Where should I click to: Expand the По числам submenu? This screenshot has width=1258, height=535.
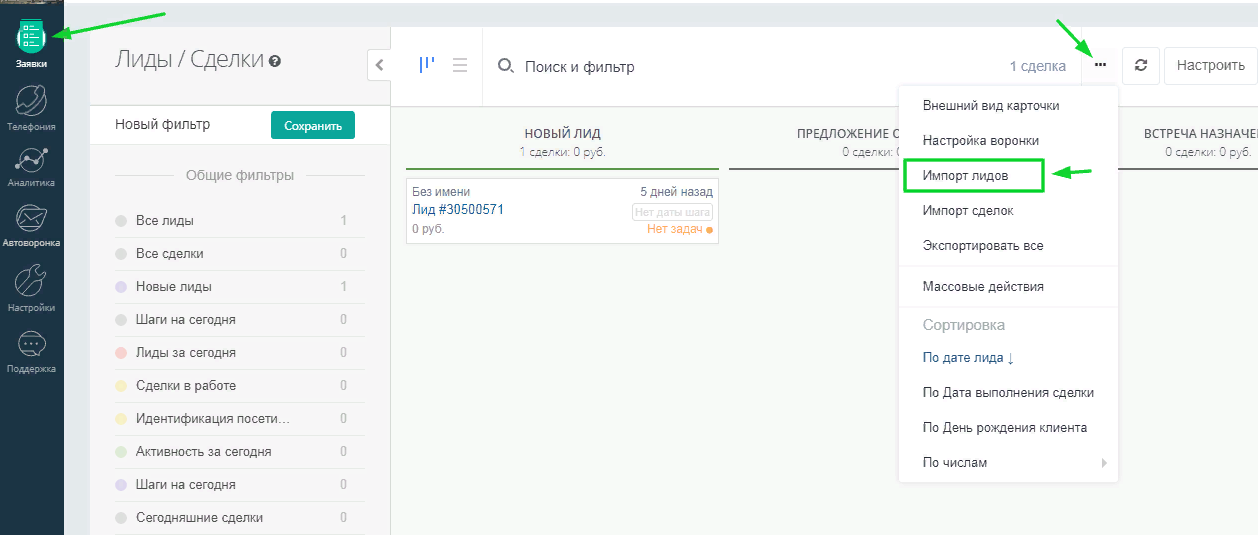tap(1008, 463)
